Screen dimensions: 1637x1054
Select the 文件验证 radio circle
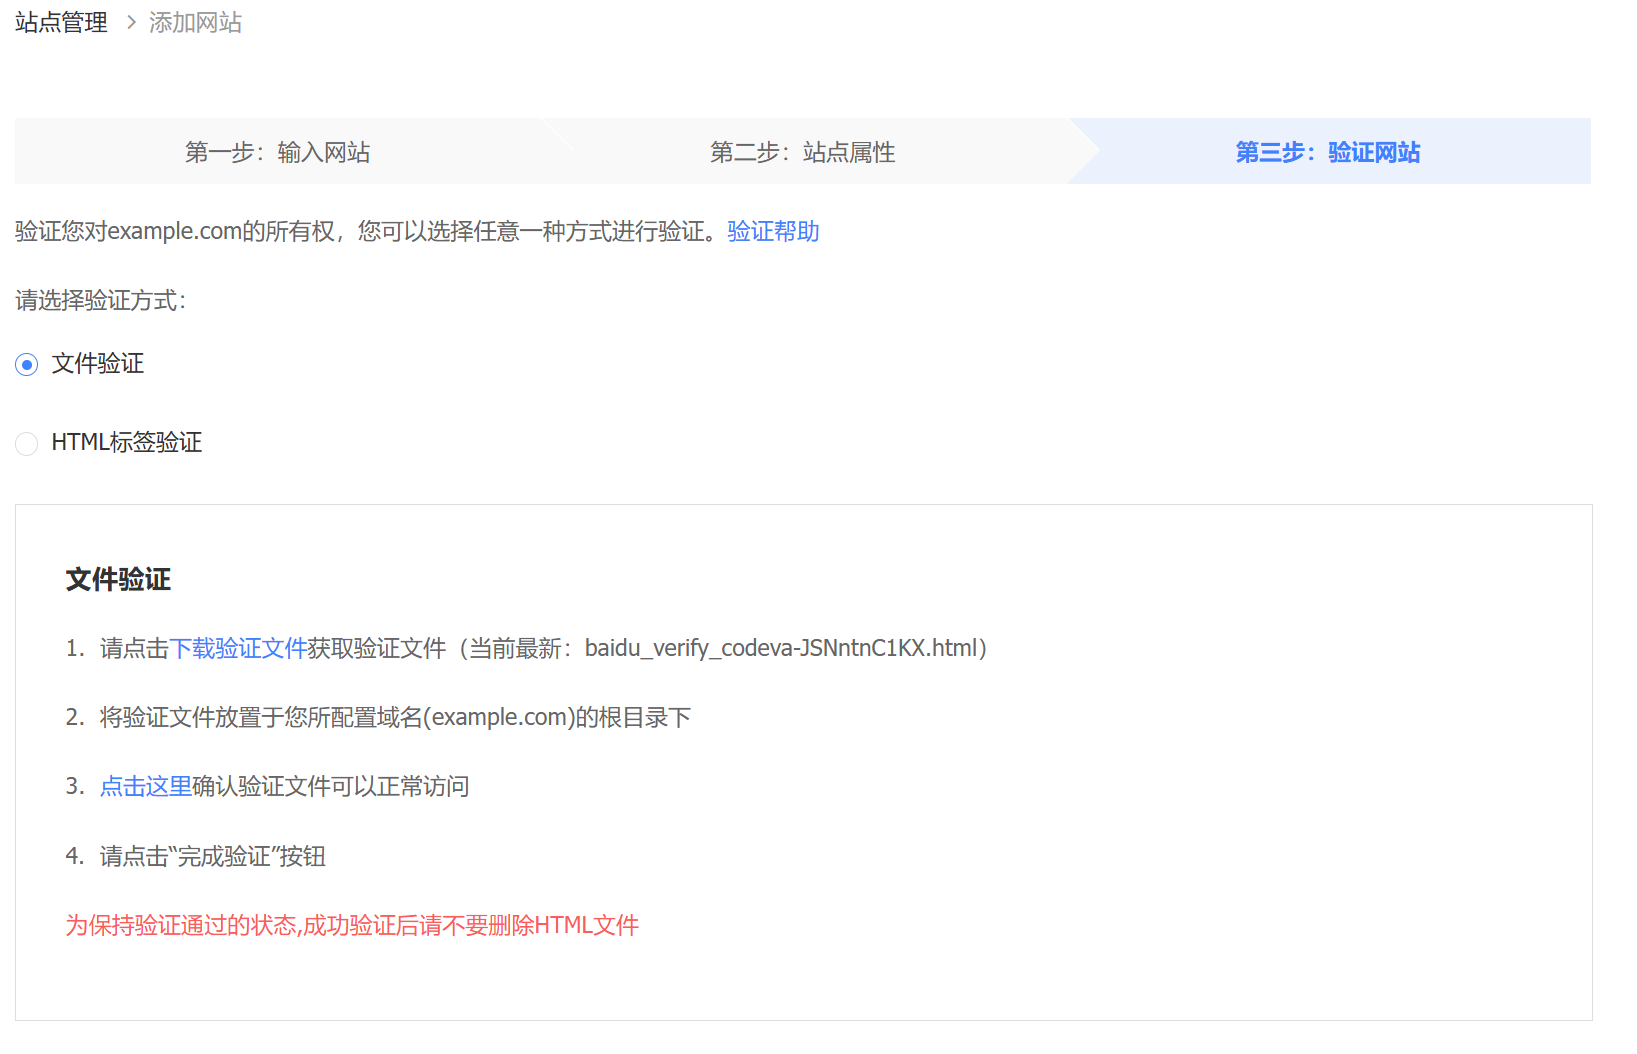(x=27, y=365)
